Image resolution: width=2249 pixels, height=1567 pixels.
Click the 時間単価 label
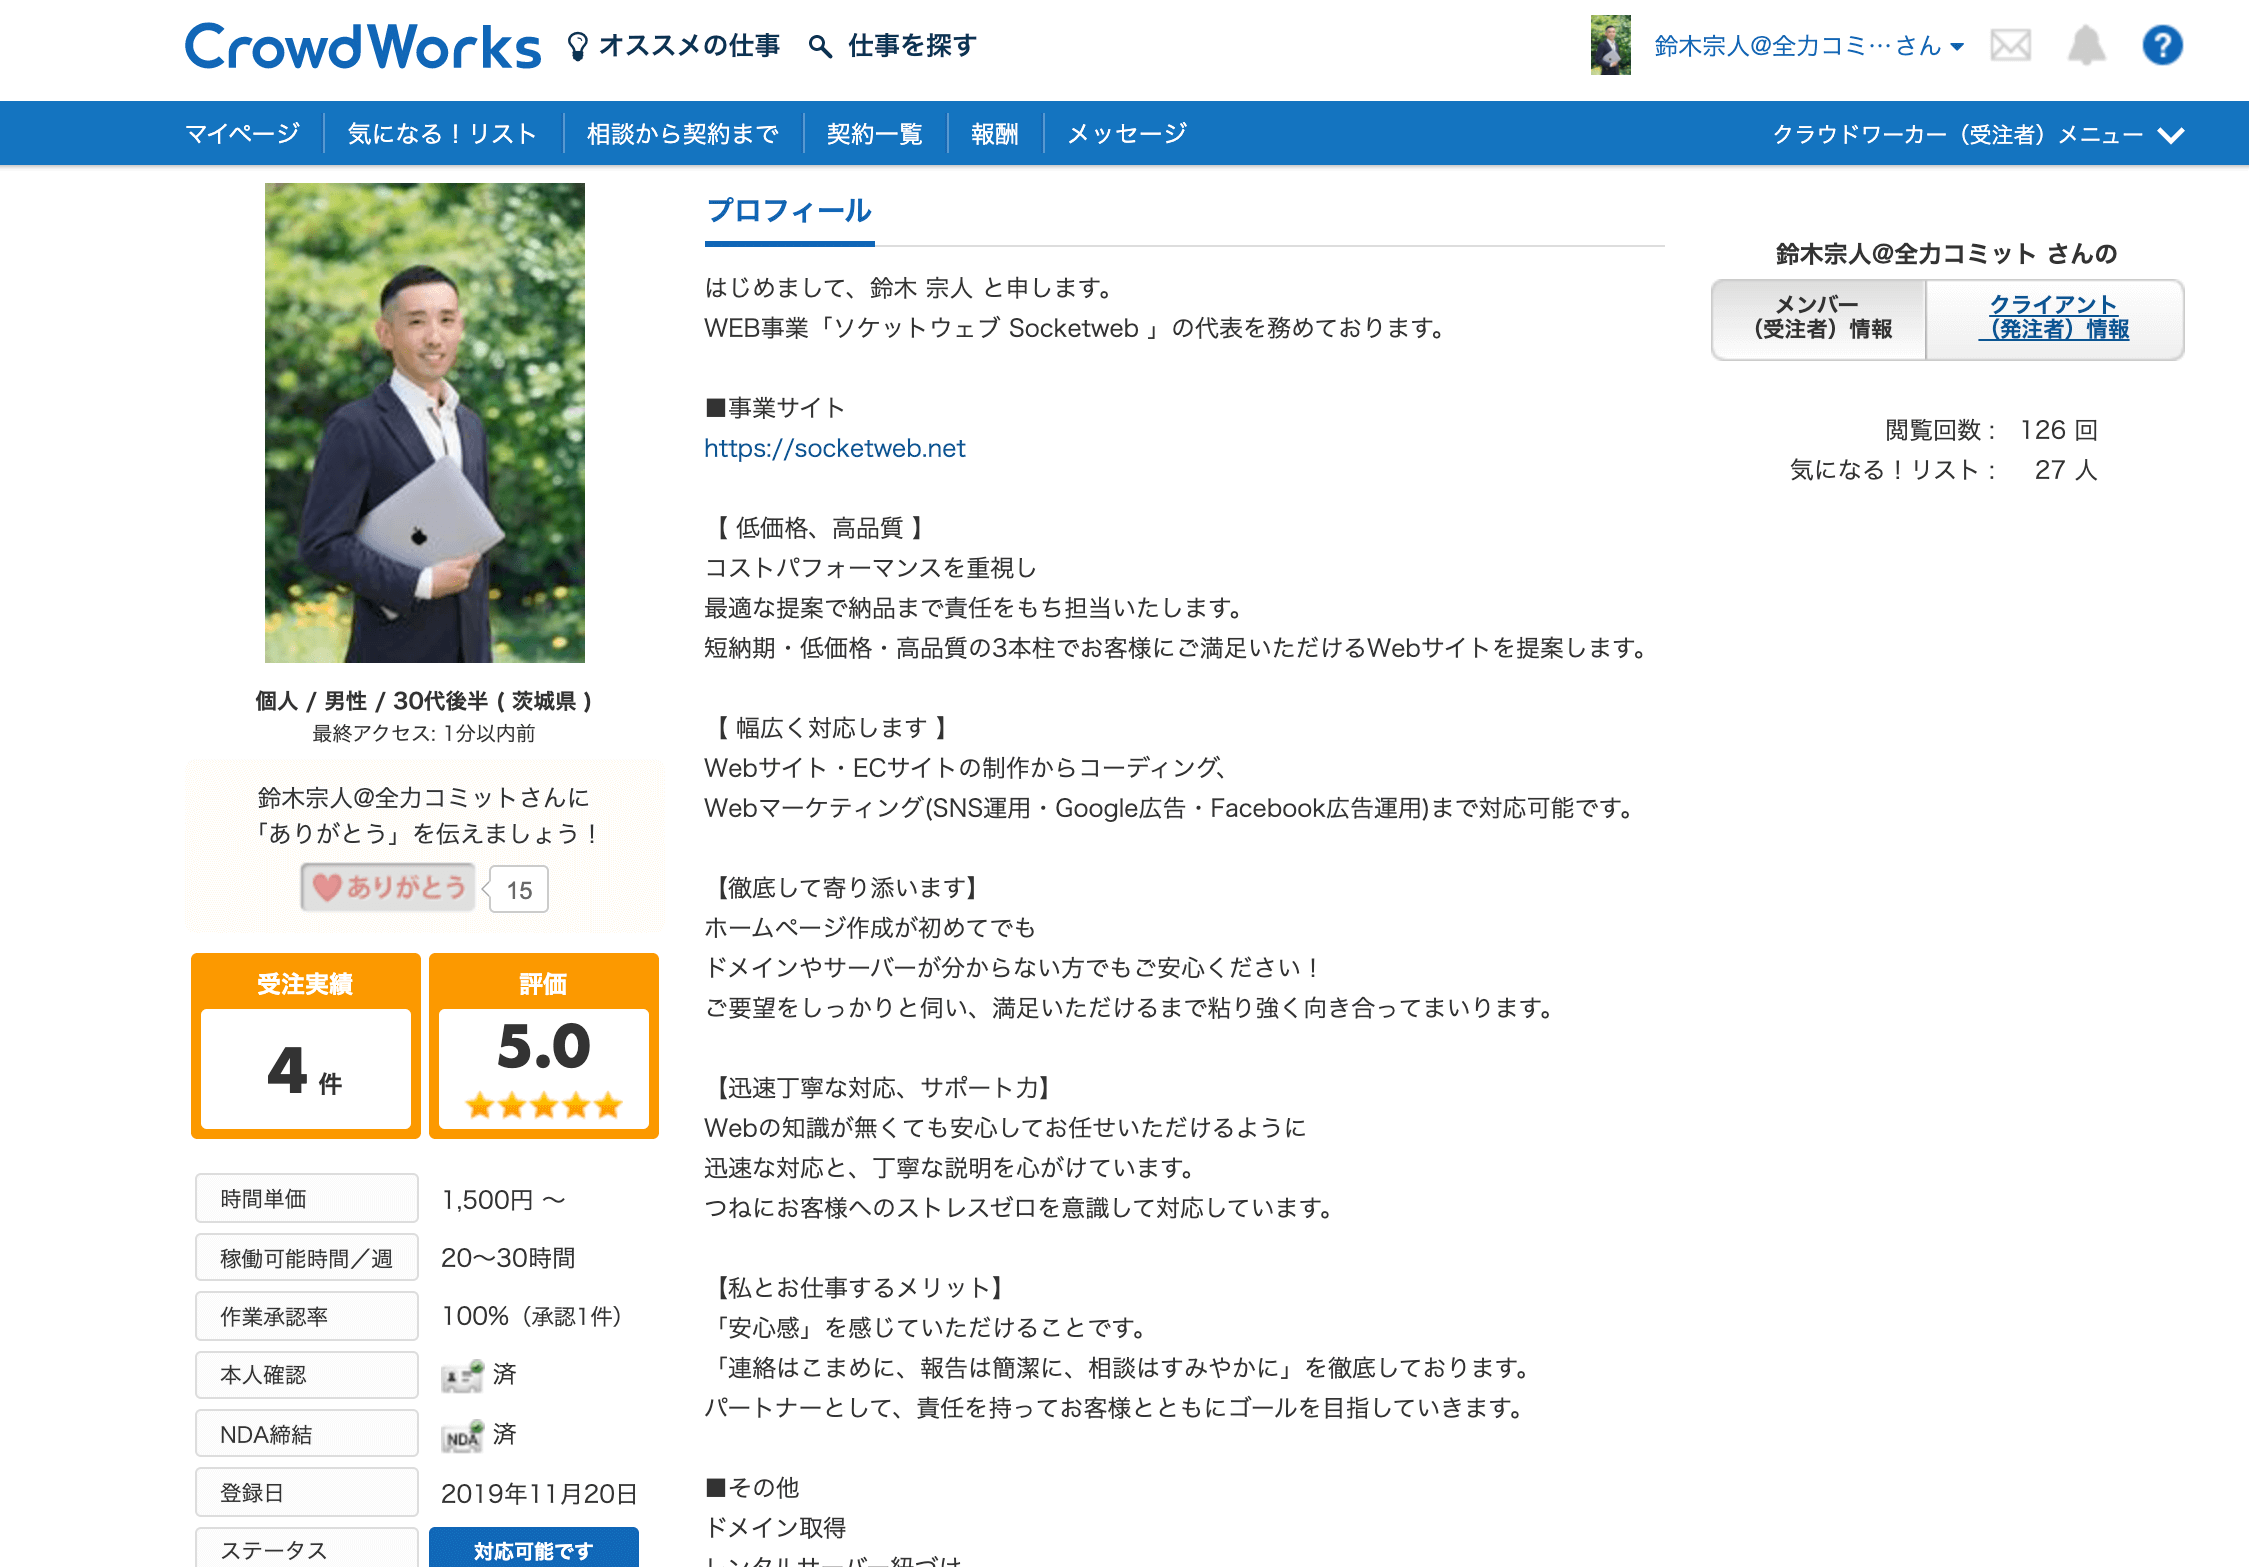pos(307,1198)
